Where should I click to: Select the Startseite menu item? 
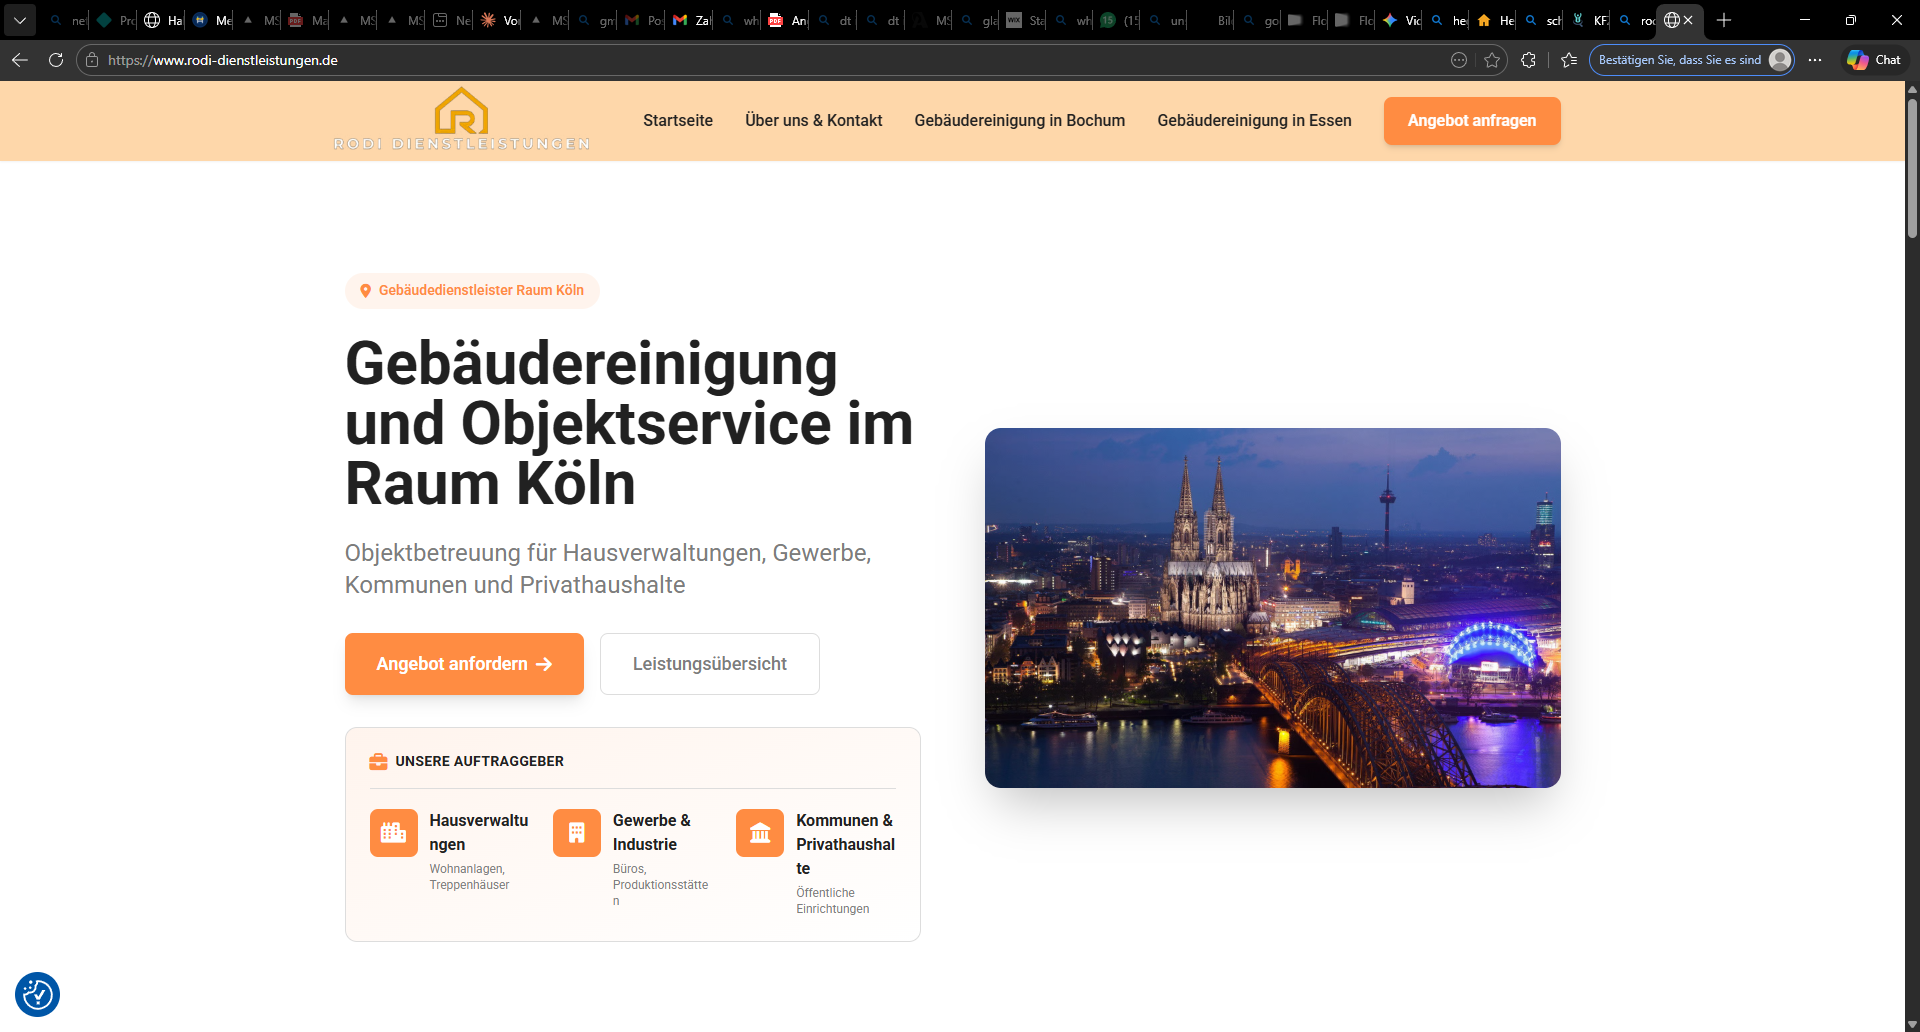pyautogui.click(x=677, y=120)
